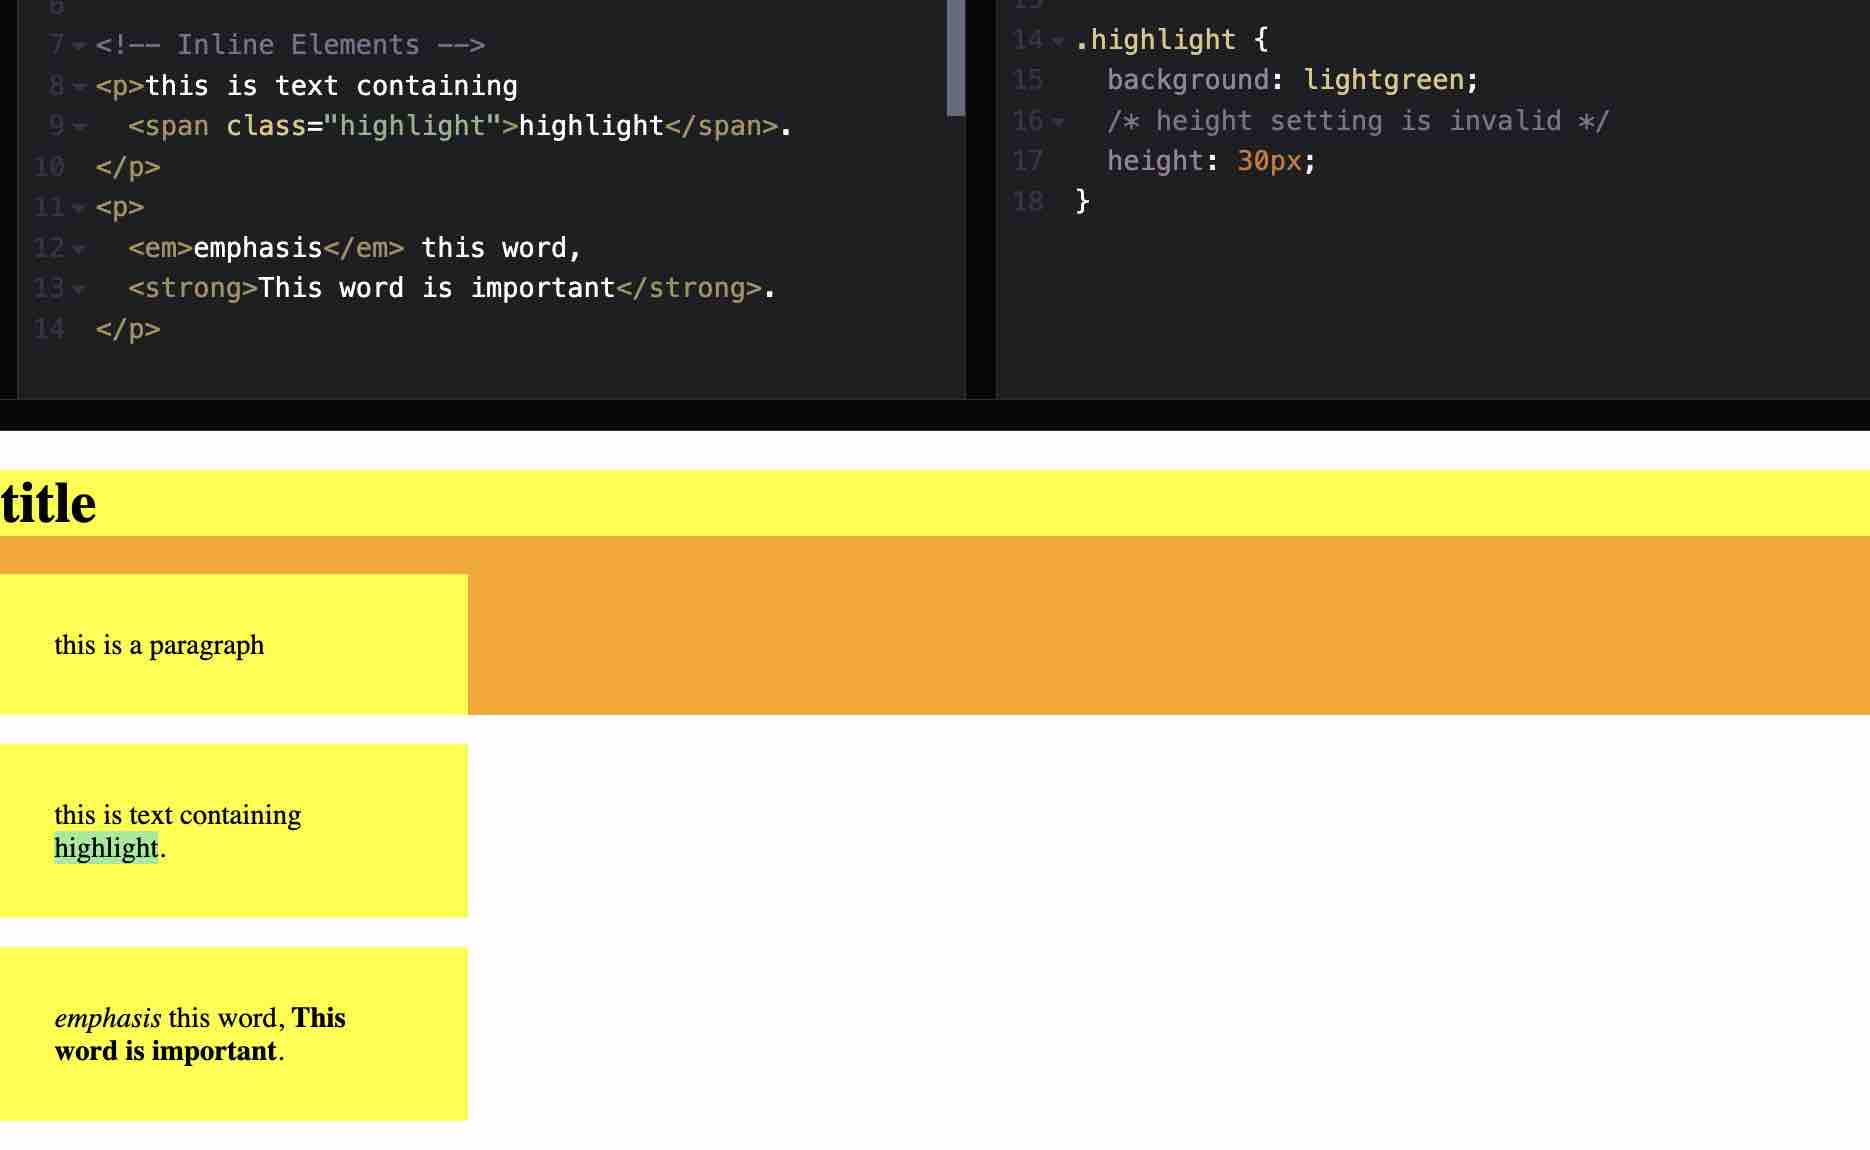Click the 'background: lightgreen' CSS declaration
The image size is (1870, 1150).
[x=1292, y=80]
